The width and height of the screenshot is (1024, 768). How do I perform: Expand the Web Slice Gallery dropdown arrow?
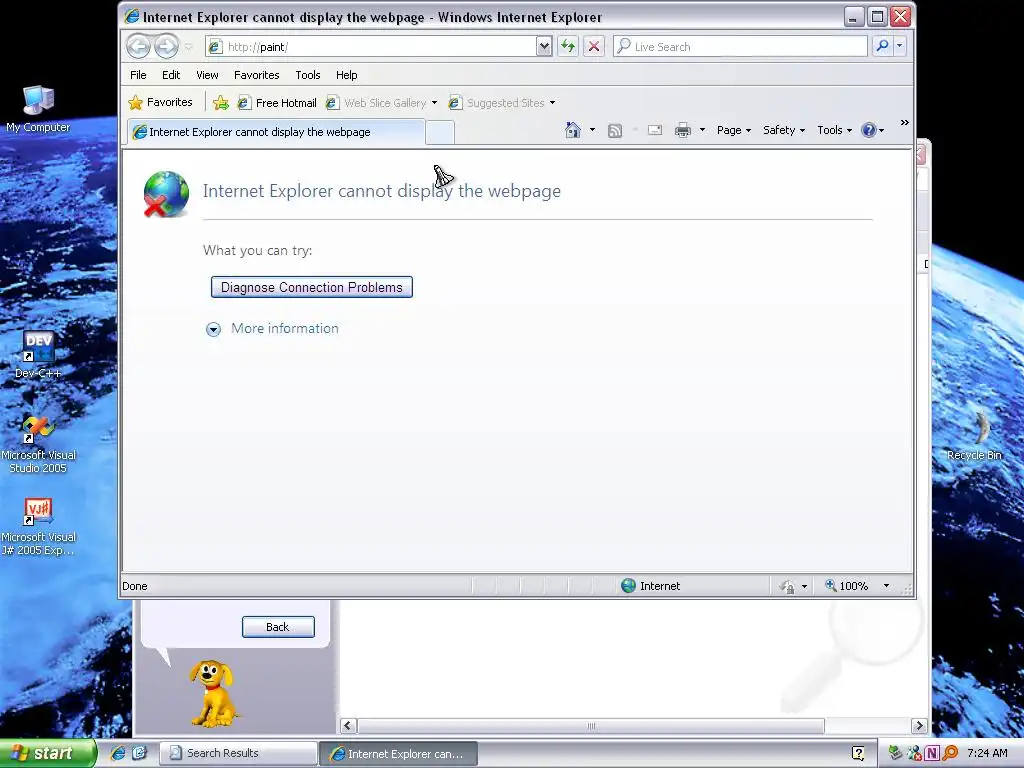pos(434,103)
